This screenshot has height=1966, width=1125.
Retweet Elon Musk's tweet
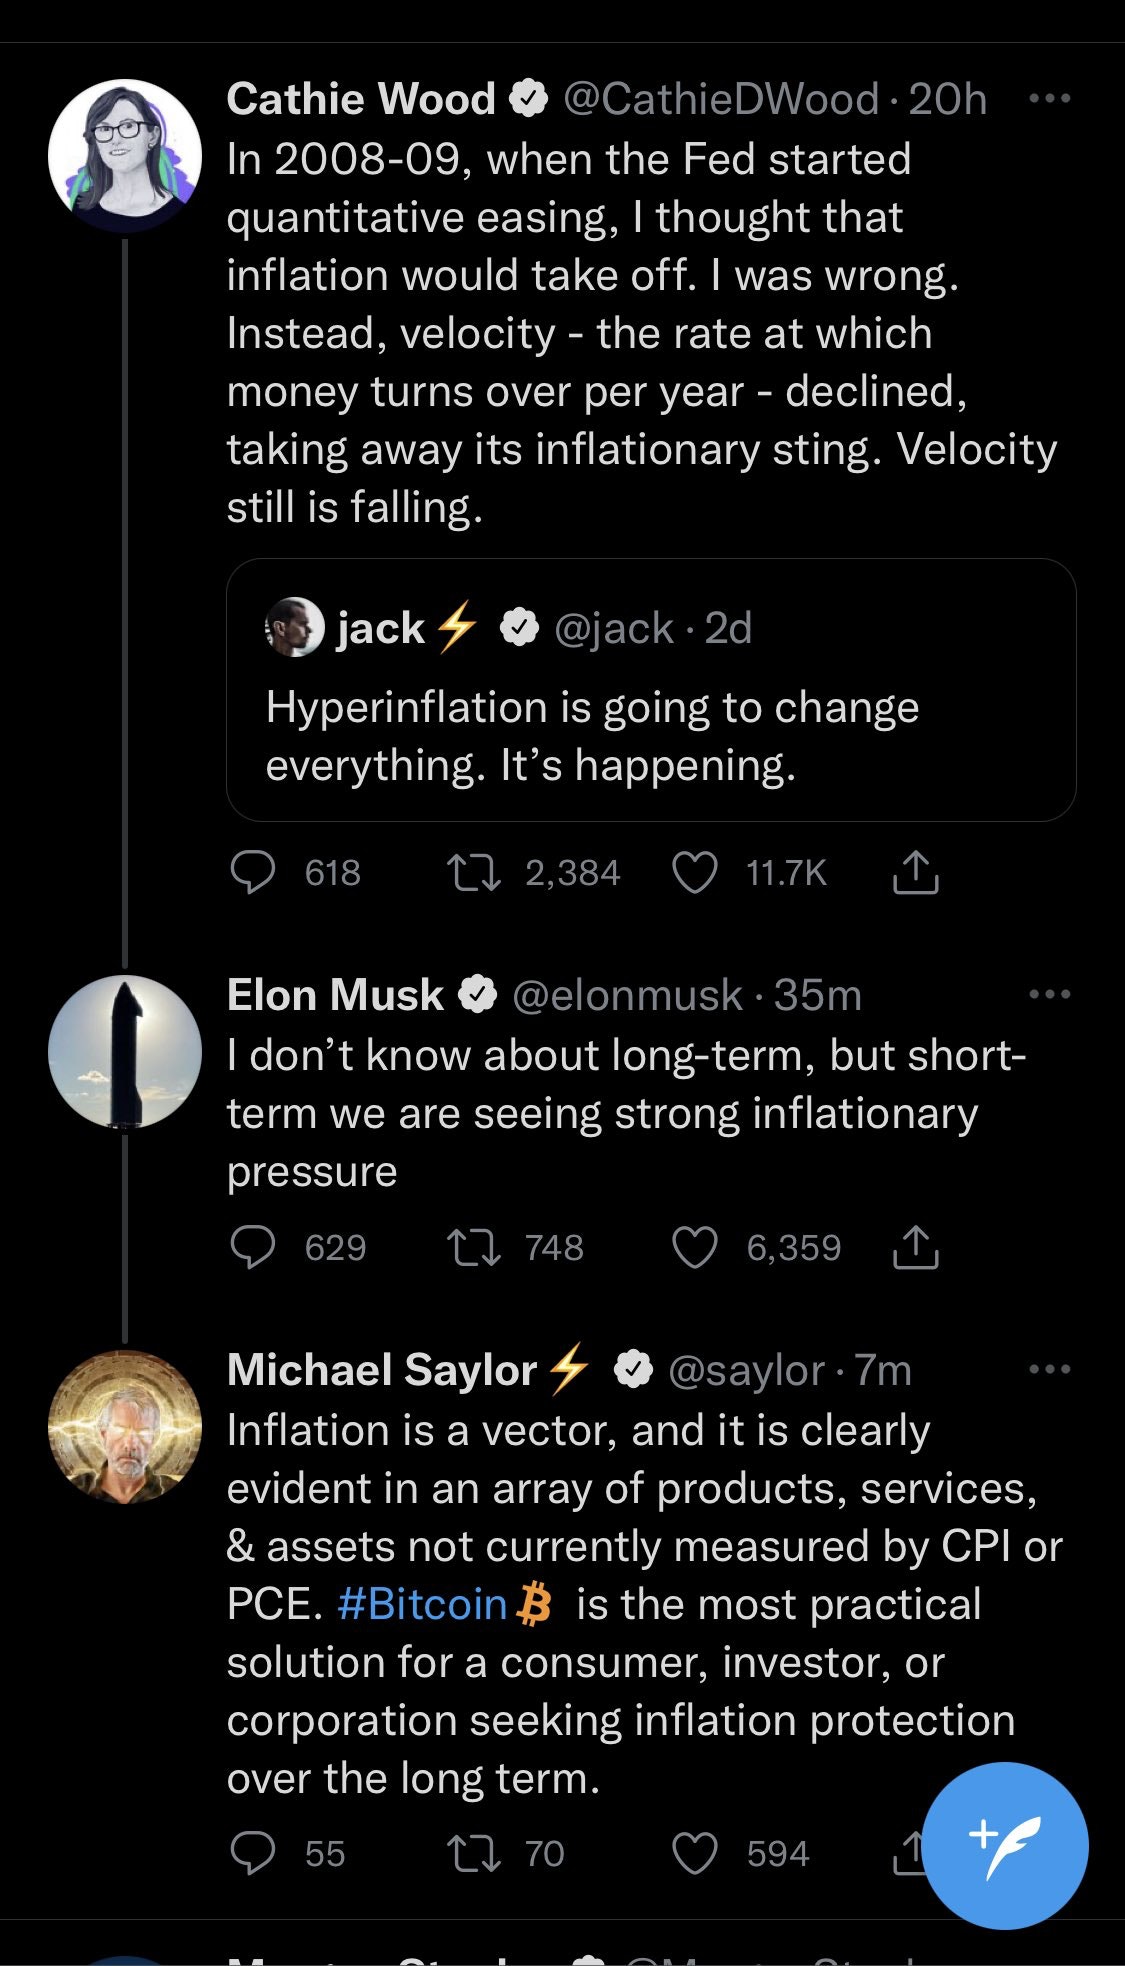click(474, 1247)
